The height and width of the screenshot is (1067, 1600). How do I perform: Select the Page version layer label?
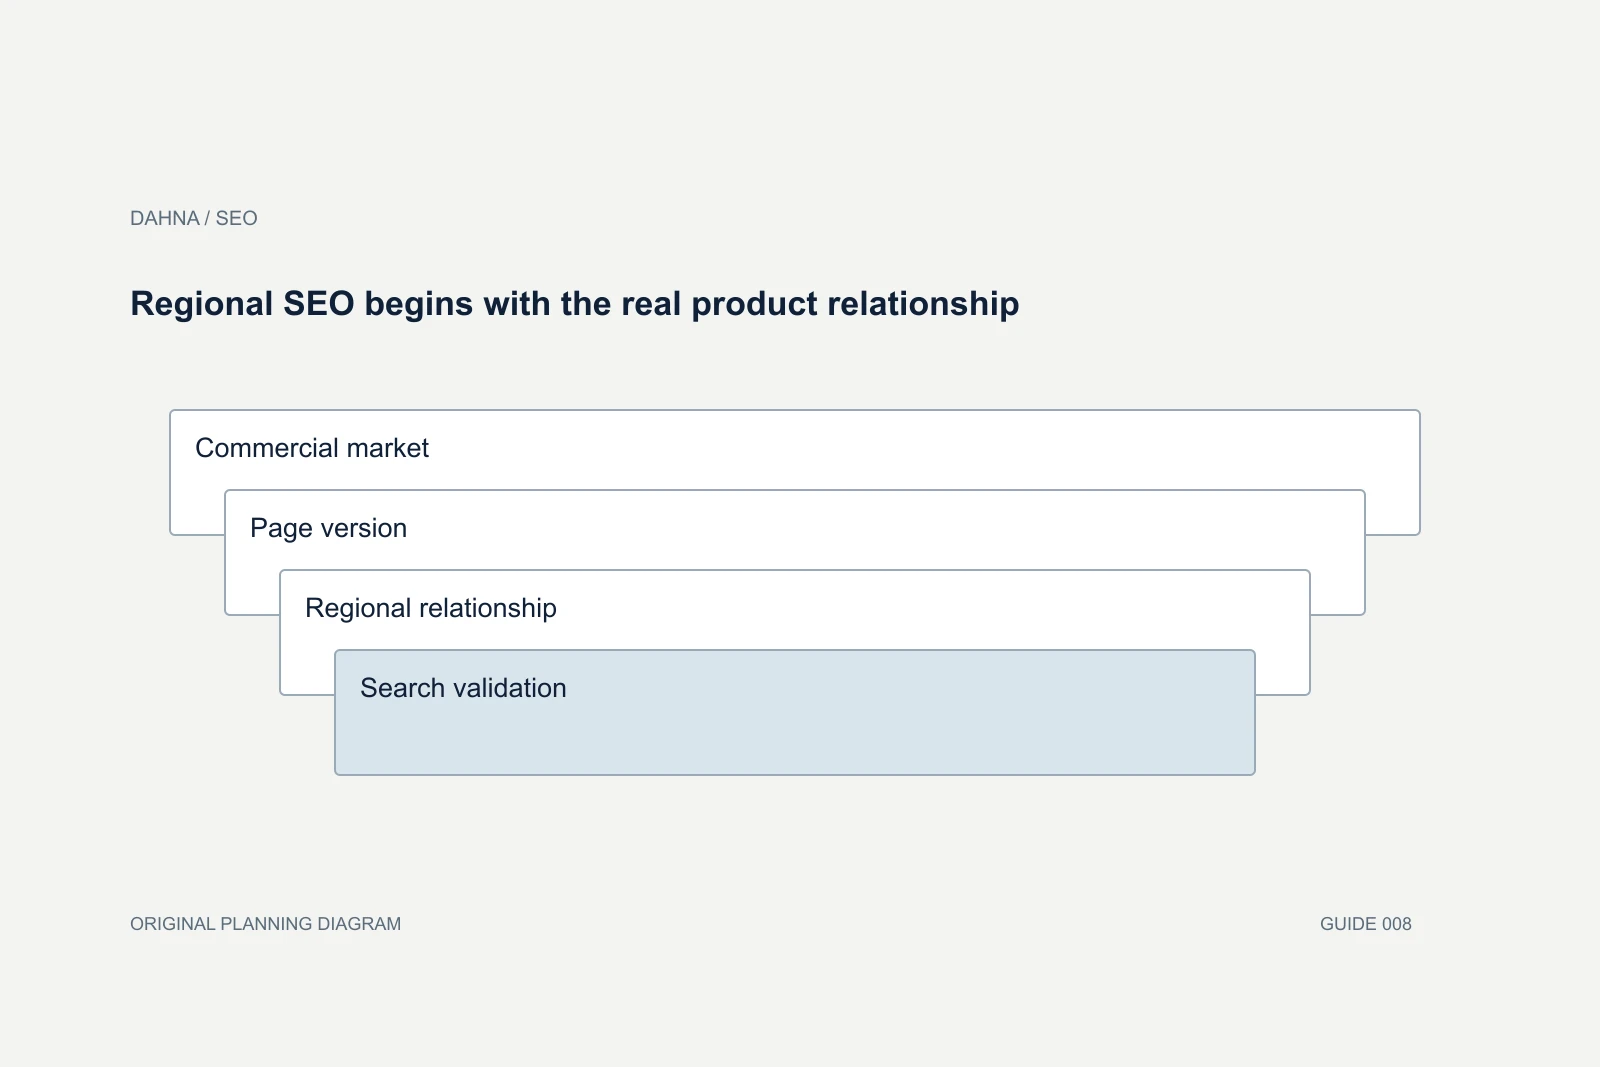tap(329, 528)
